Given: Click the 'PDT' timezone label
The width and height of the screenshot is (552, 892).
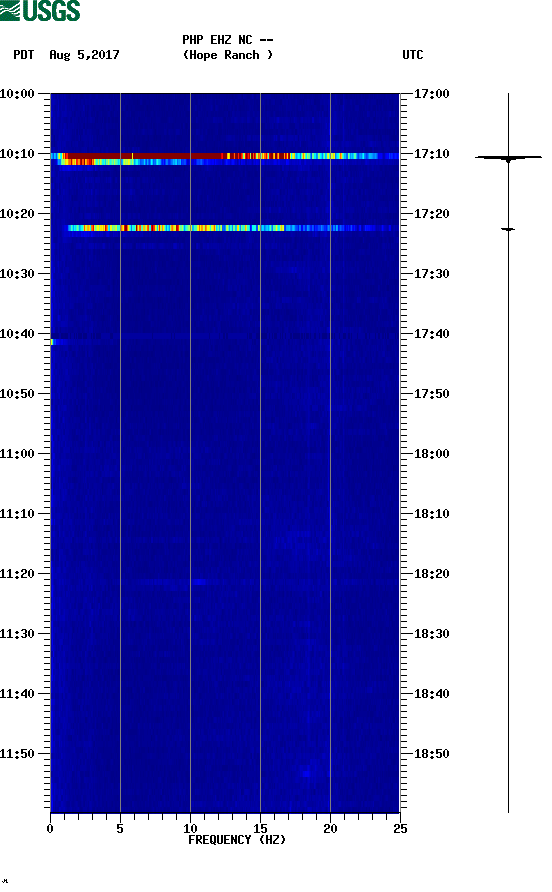Looking at the screenshot, I should pyautogui.click(x=24, y=55).
